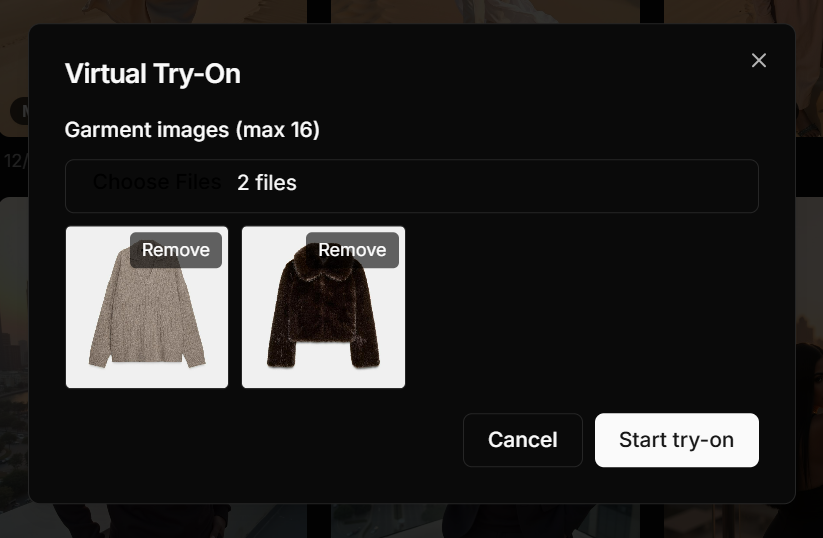Viewport: 823px width, 538px height.
Task: Click the 'Garment images (max 16)' label
Action: point(192,130)
